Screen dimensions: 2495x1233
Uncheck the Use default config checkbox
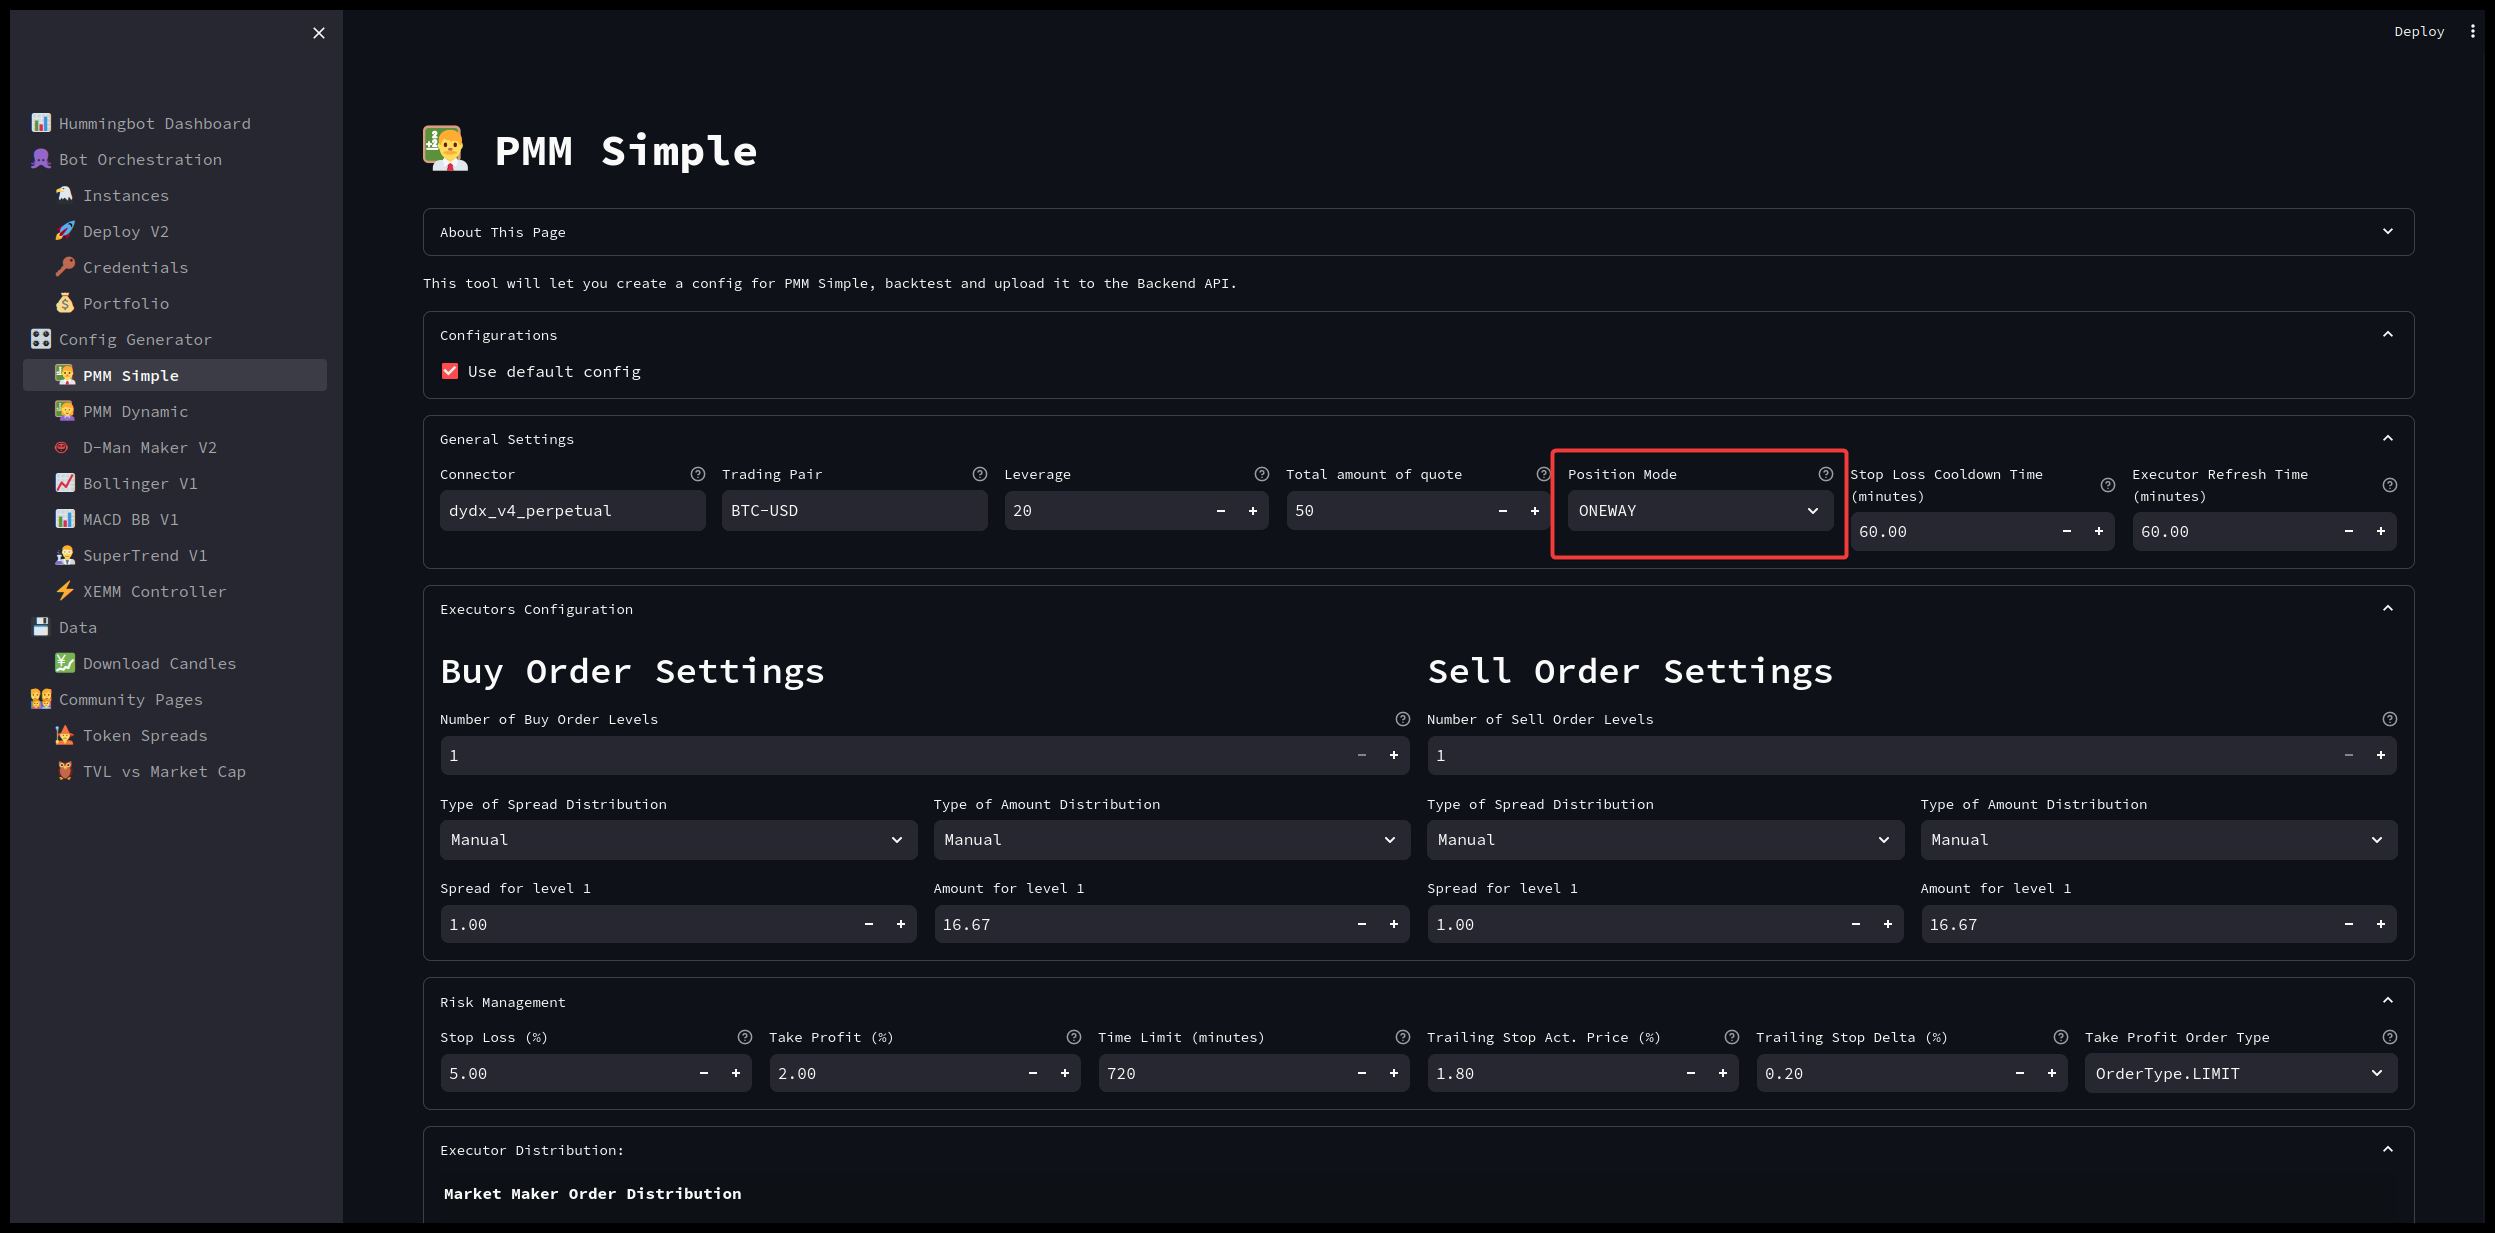tap(450, 371)
